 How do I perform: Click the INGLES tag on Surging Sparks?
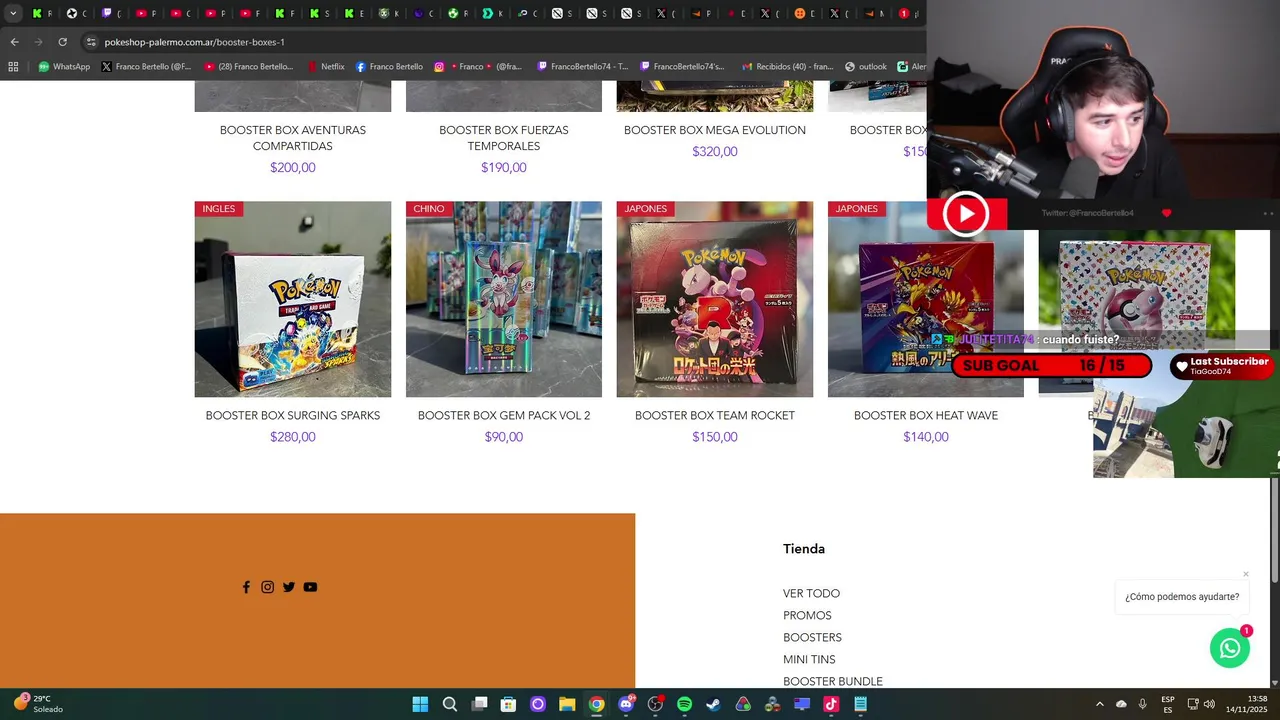pos(219,209)
